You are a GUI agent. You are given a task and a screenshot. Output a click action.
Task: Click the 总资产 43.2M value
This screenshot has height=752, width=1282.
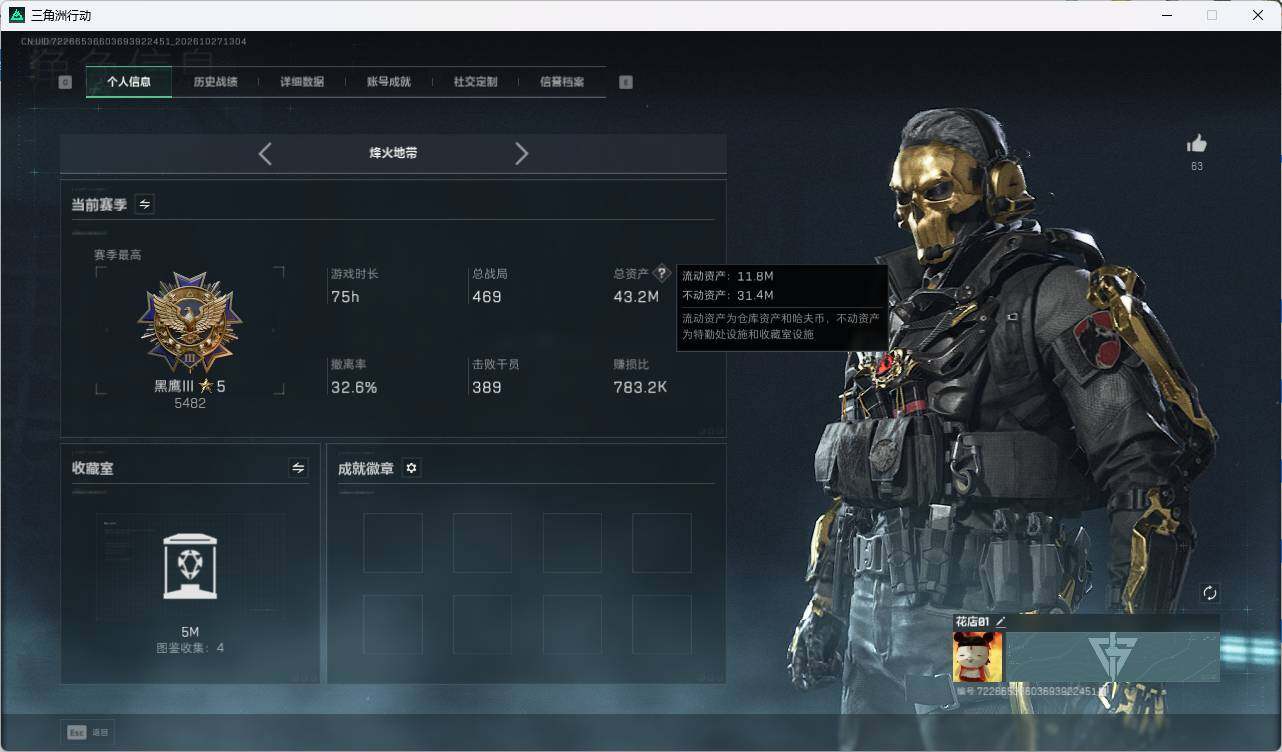pyautogui.click(x=636, y=297)
